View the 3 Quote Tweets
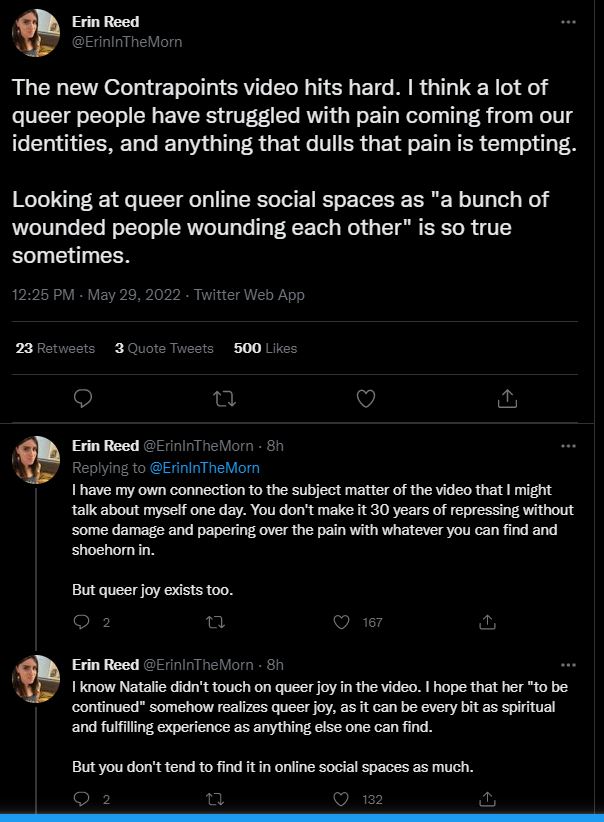604x822 pixels. coord(164,348)
